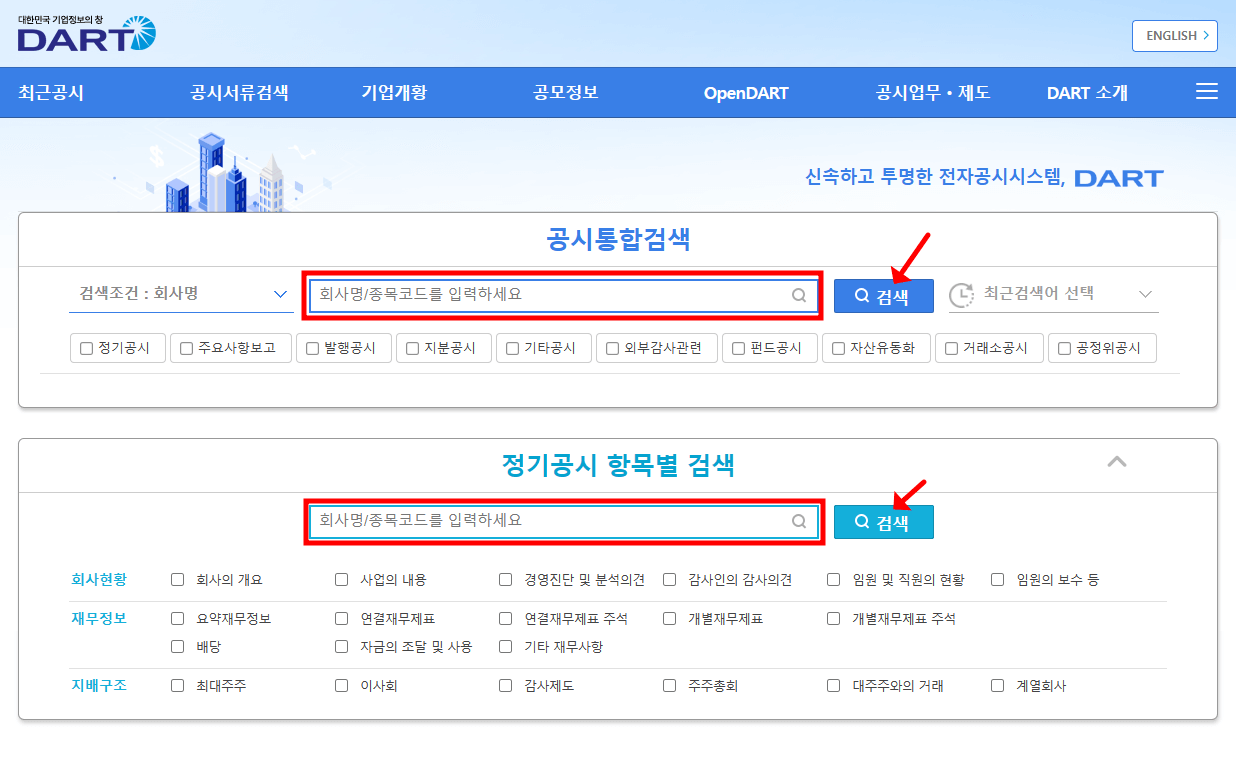Screen dimensions: 1236x769
Task: Select the 최대주주 checkbox
Action: [x=178, y=686]
